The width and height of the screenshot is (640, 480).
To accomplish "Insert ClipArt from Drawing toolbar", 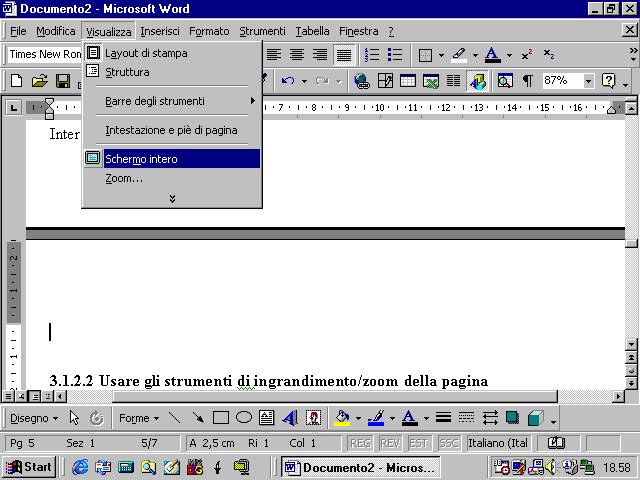I will pyautogui.click(x=313, y=418).
